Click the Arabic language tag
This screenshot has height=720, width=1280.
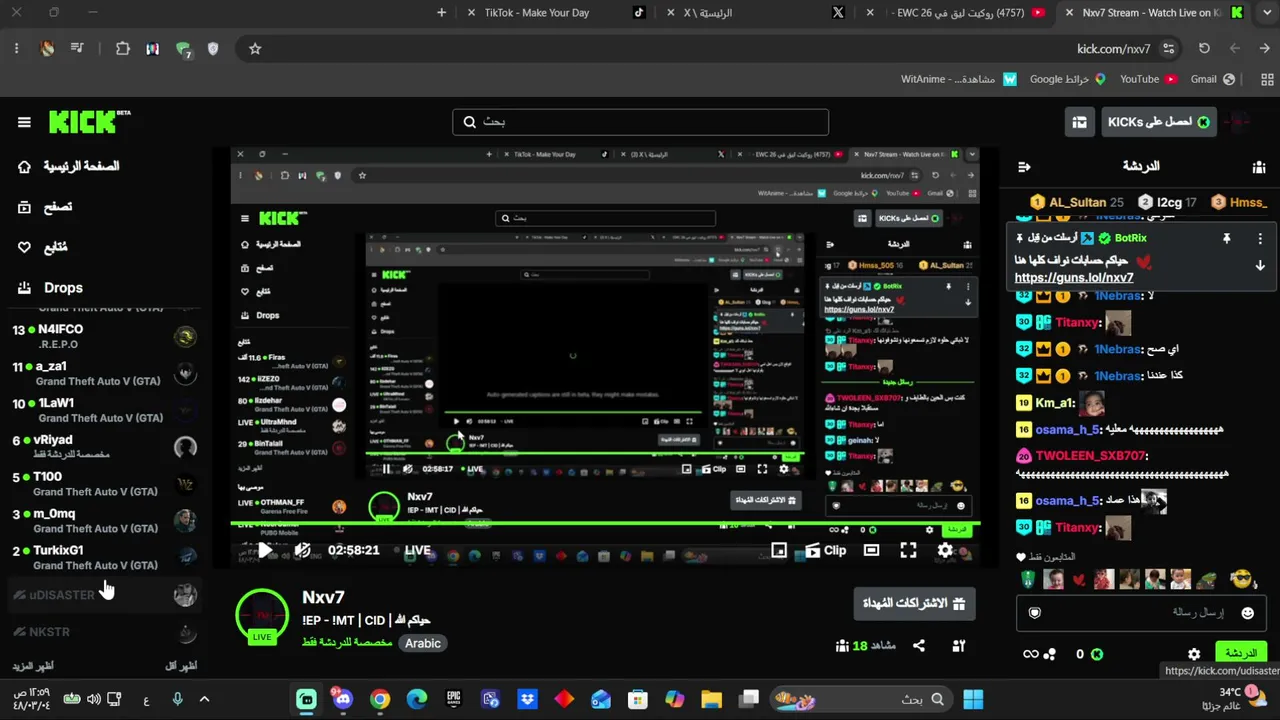(x=422, y=643)
